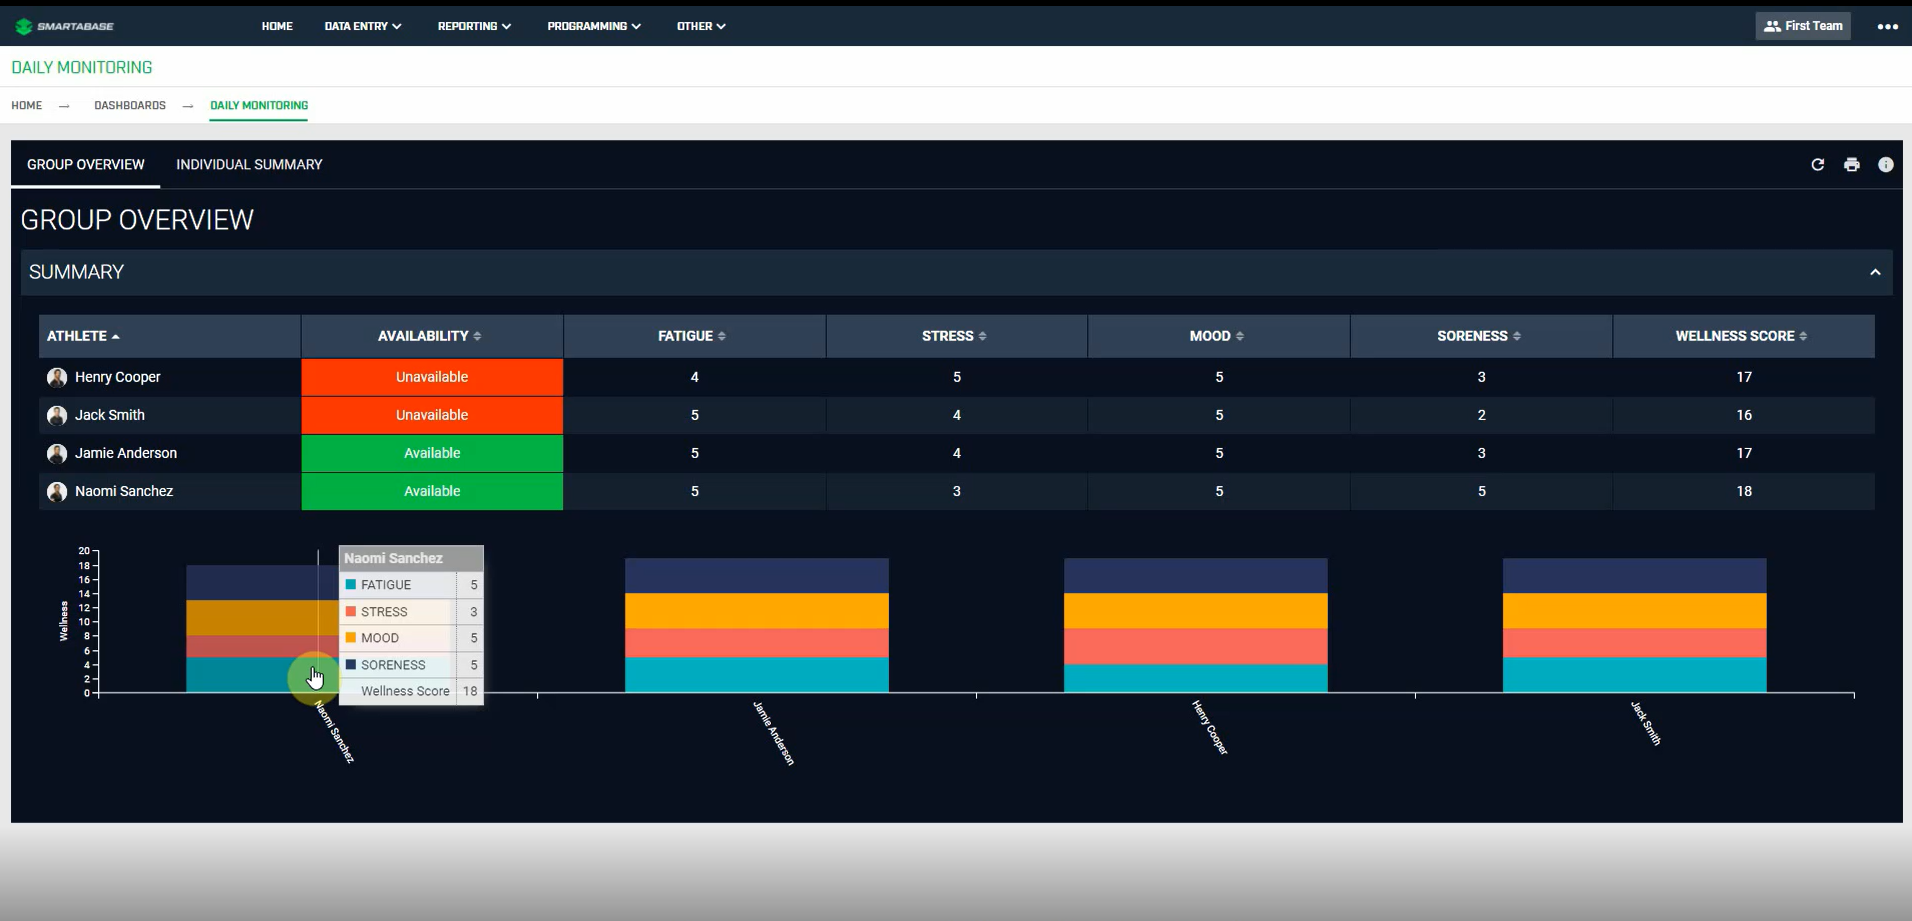Open the REPORTING dropdown menu
1912x921 pixels.
tap(473, 26)
